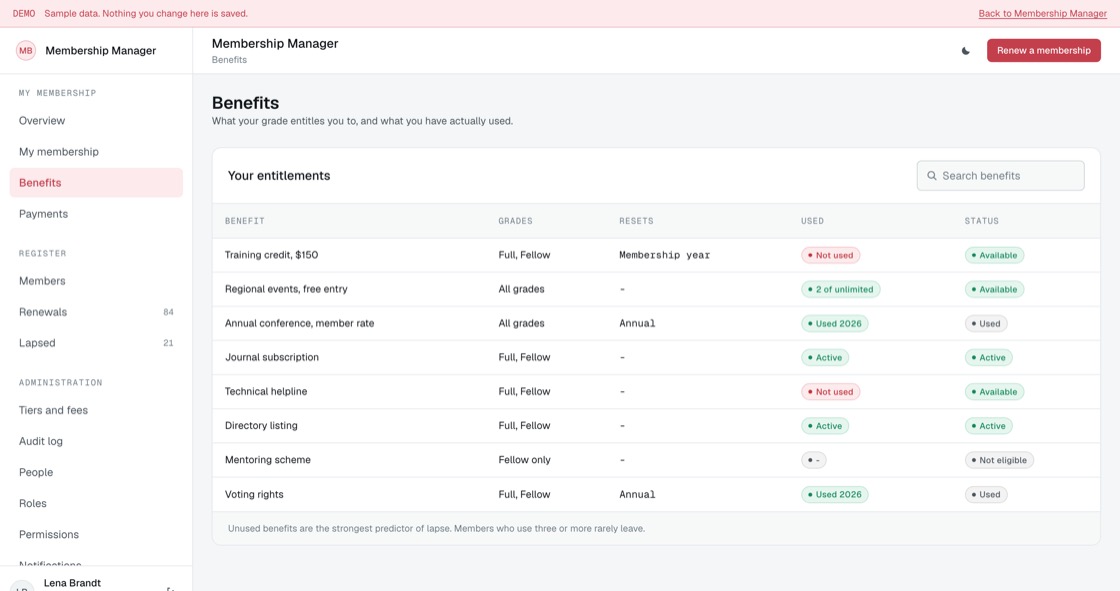Click the Not eligible status badge
1120x591 pixels.
point(999,460)
